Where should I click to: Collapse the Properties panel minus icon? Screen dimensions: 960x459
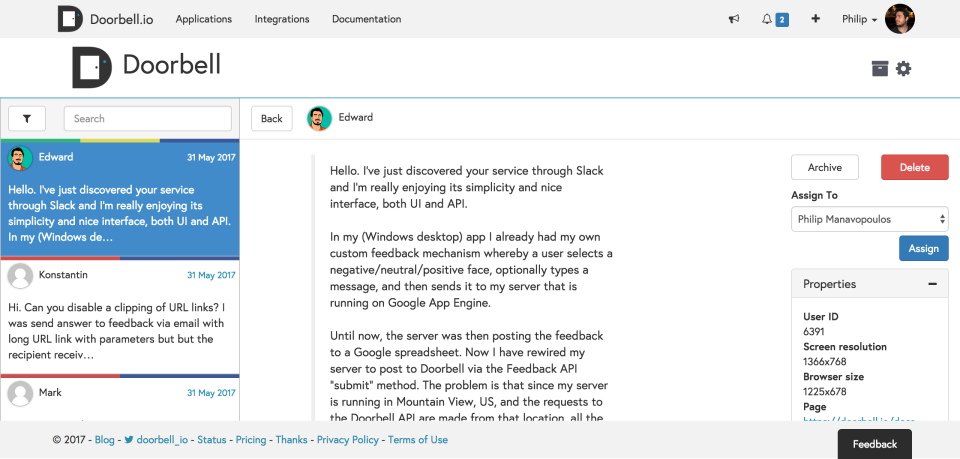tap(932, 284)
